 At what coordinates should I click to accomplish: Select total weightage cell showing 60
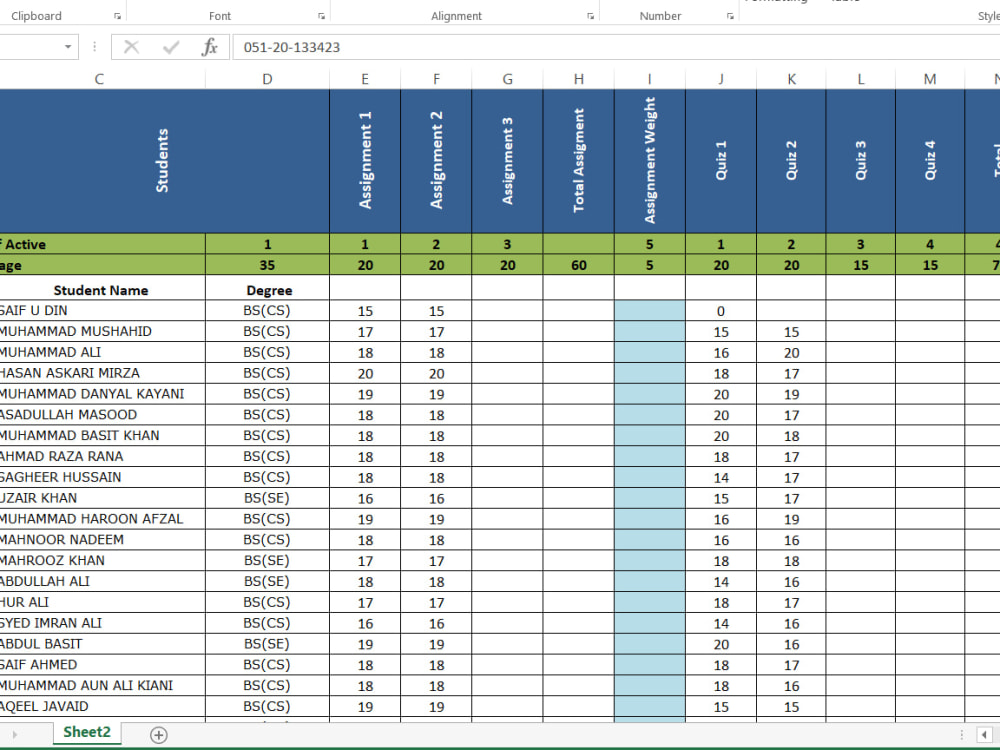[x=578, y=265]
